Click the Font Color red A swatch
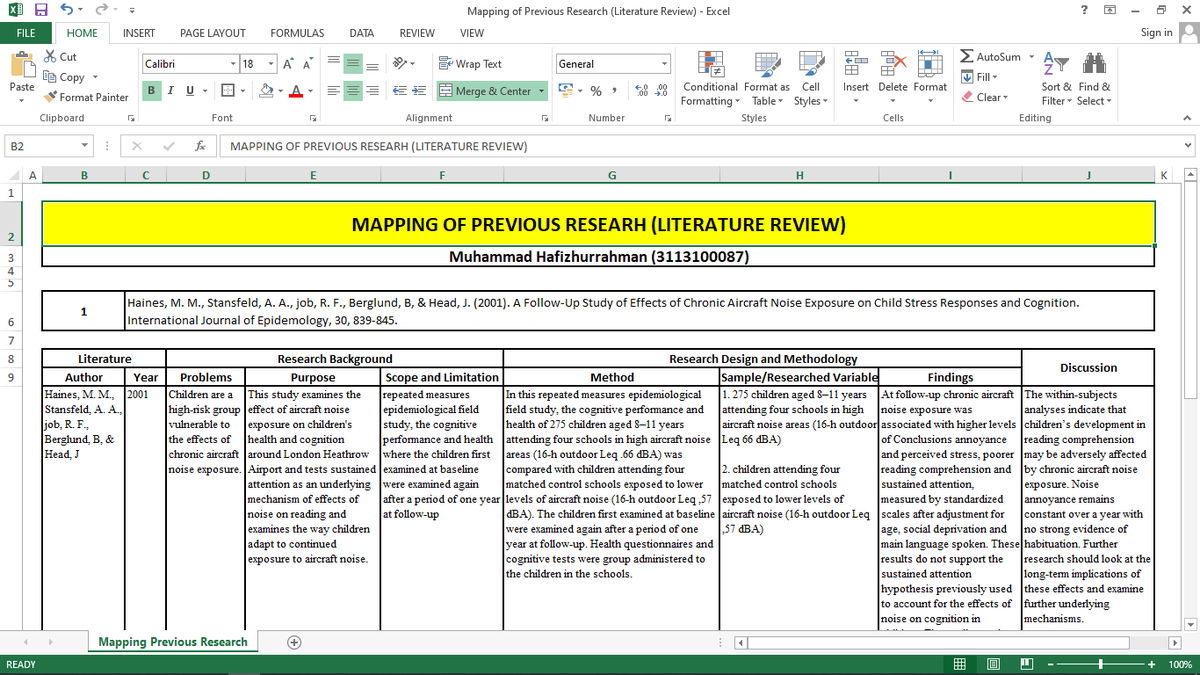Screen dimensions: 1200x675 pos(296,91)
